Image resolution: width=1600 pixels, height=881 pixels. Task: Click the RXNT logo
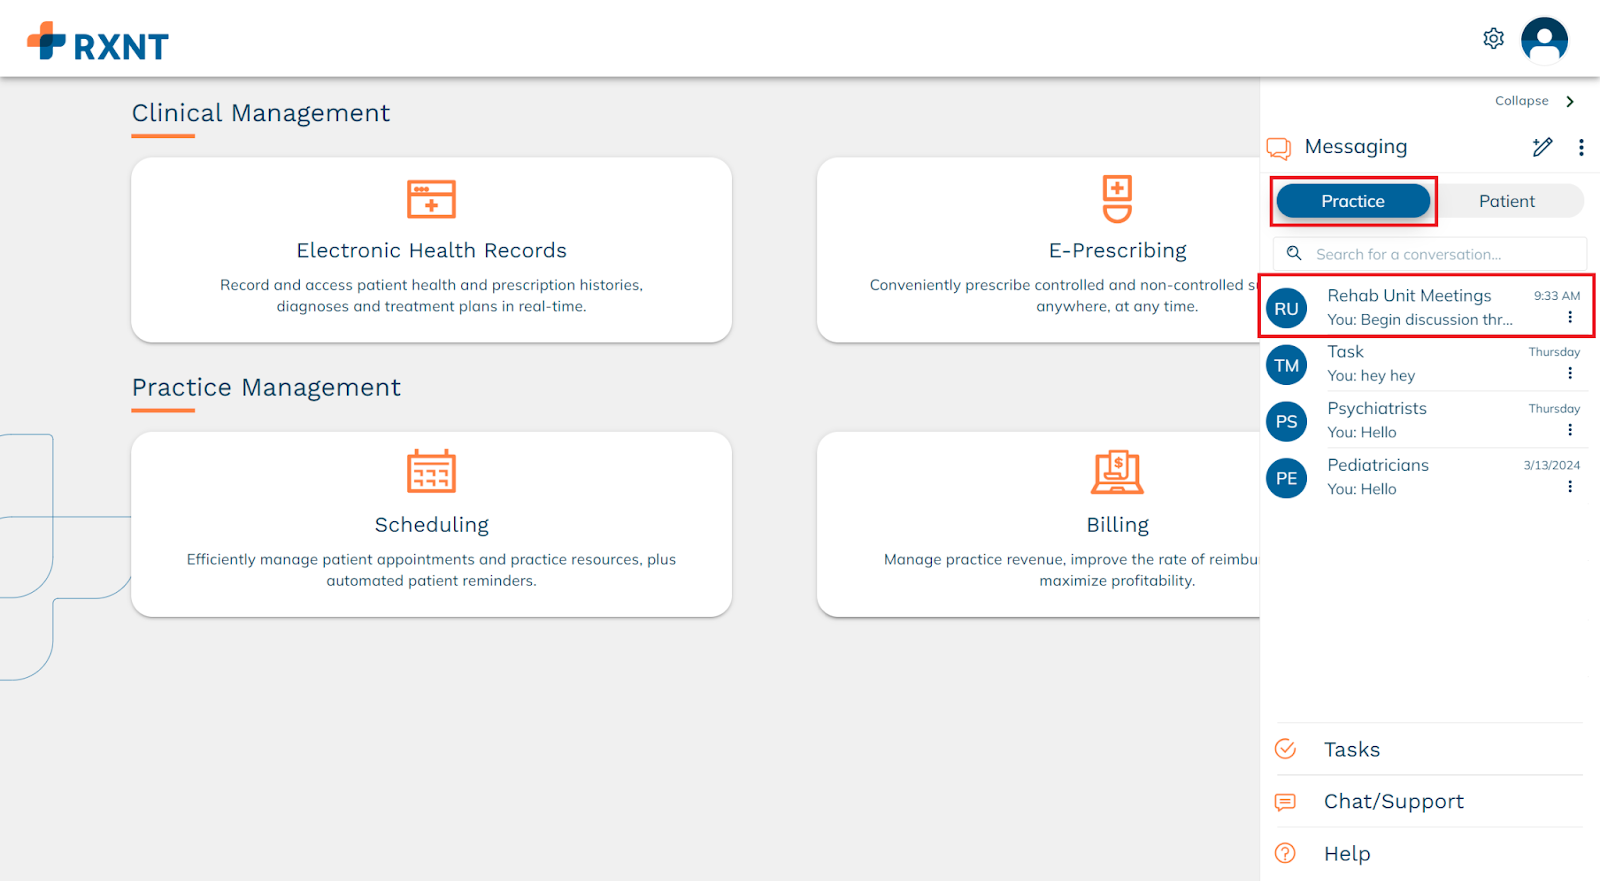[x=98, y=42]
